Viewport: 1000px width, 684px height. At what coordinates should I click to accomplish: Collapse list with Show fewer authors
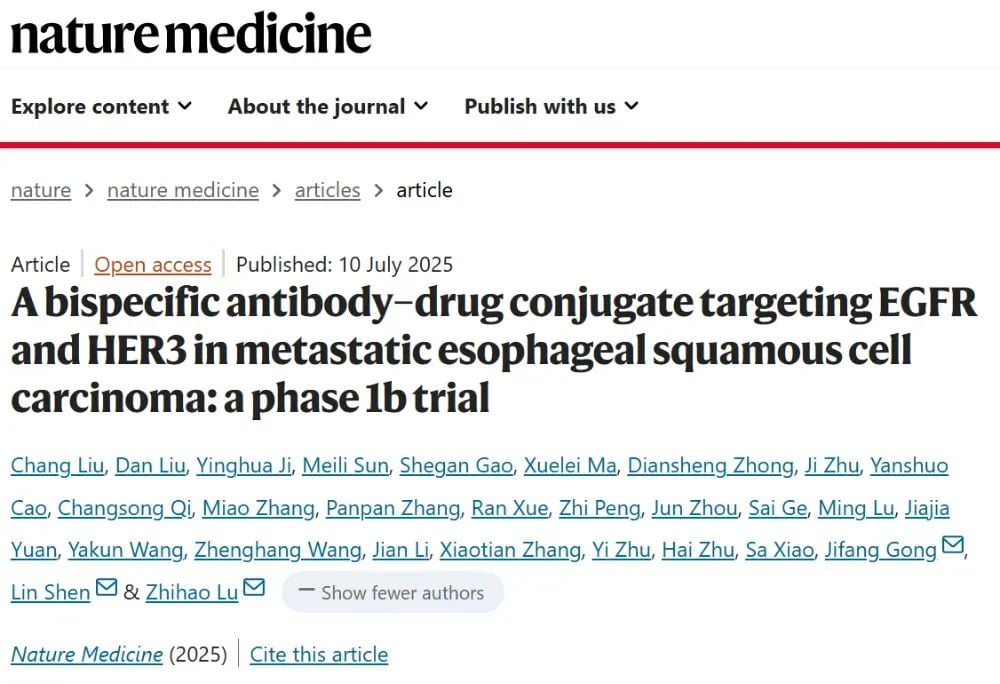coord(392,592)
